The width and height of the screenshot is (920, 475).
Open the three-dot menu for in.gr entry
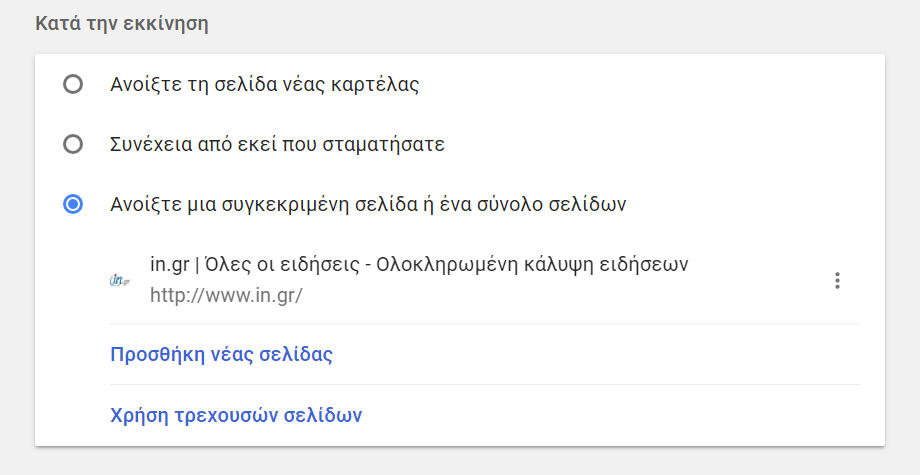pyautogui.click(x=837, y=281)
